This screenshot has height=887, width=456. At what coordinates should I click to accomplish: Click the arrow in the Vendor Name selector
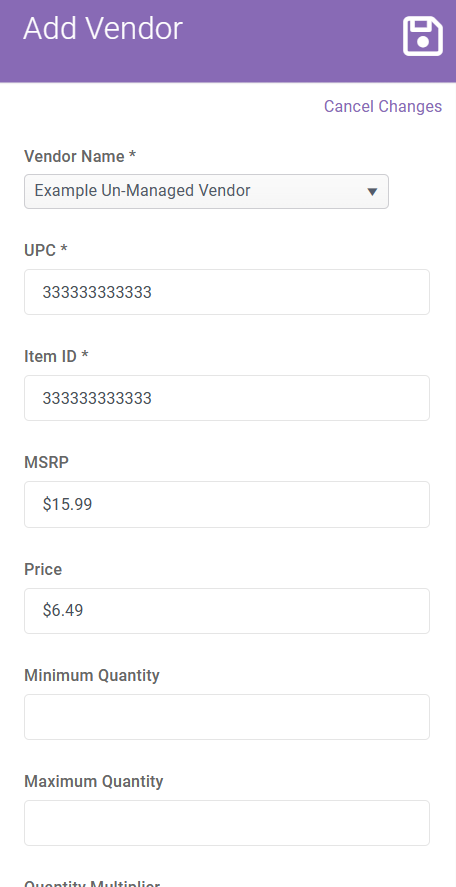point(372,192)
